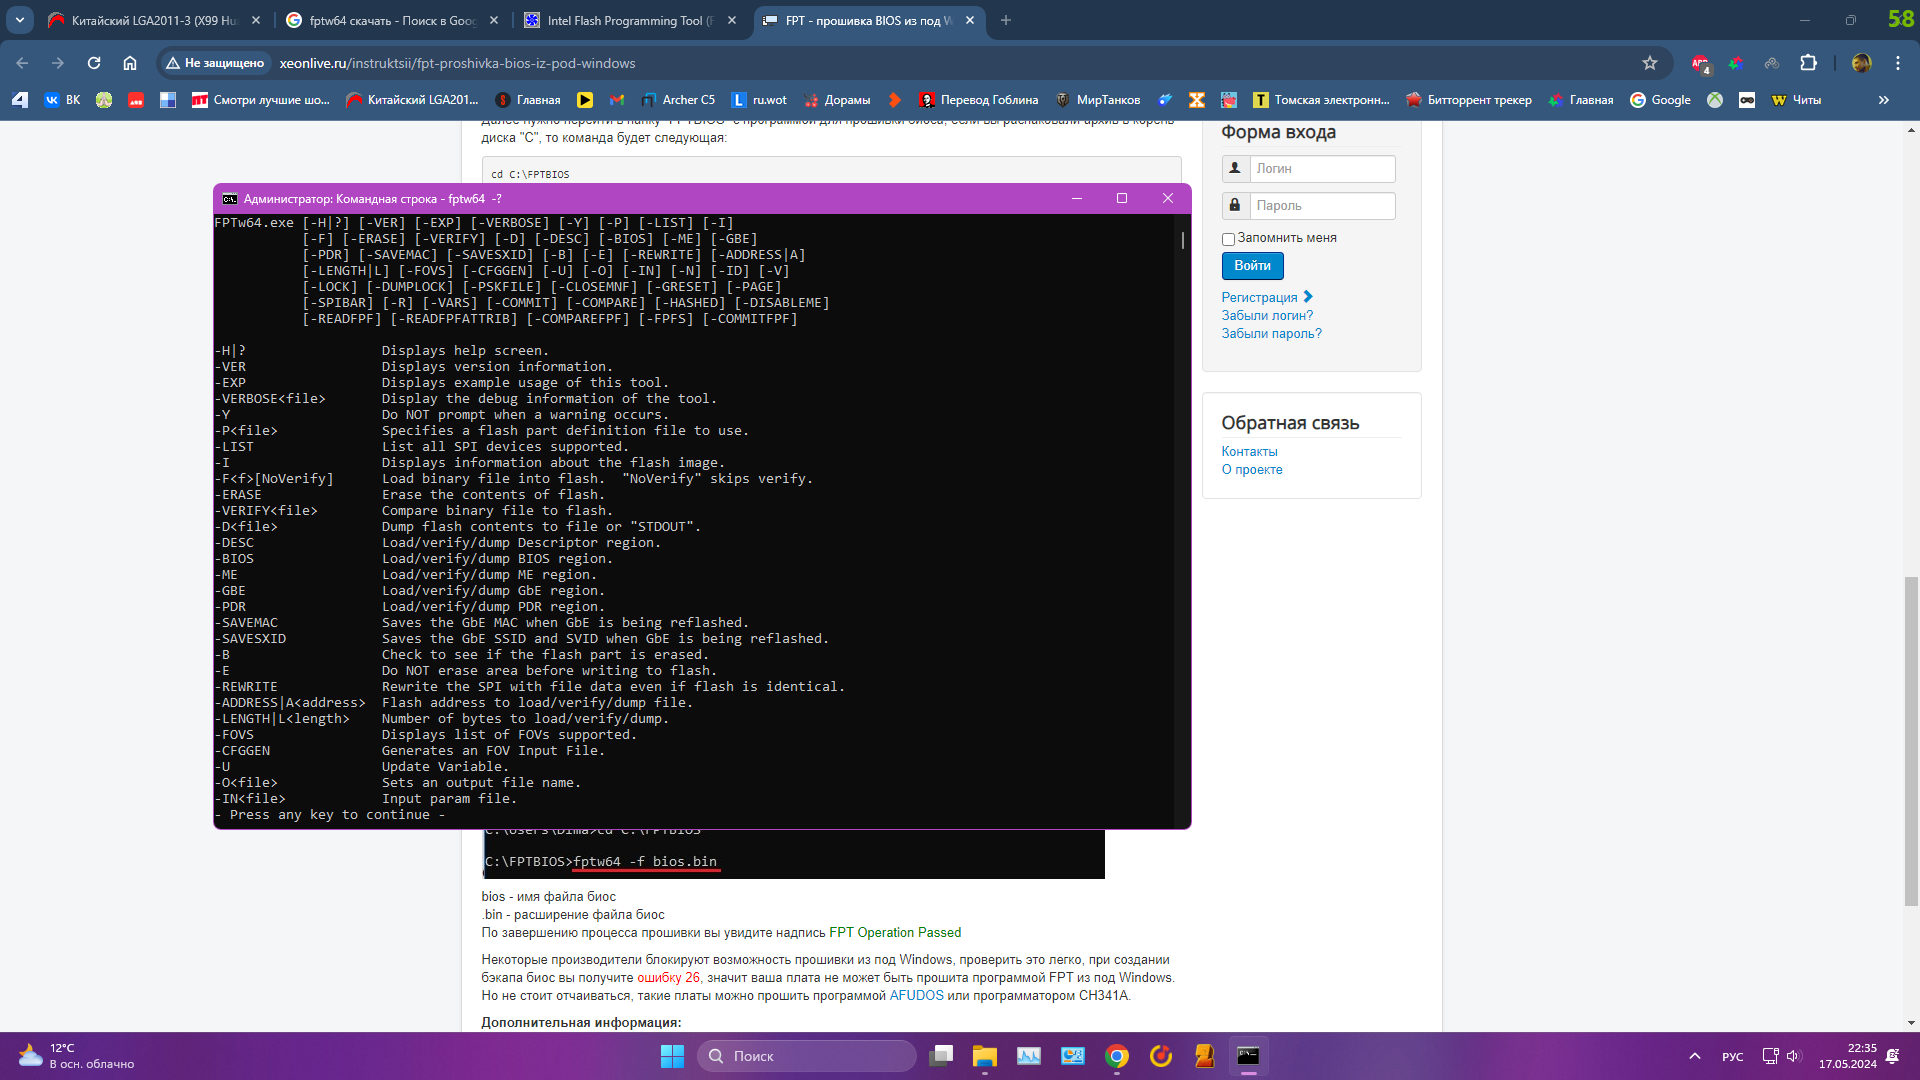
Task: Click the AFUDOS hyperlink in article
Action: click(x=916, y=995)
